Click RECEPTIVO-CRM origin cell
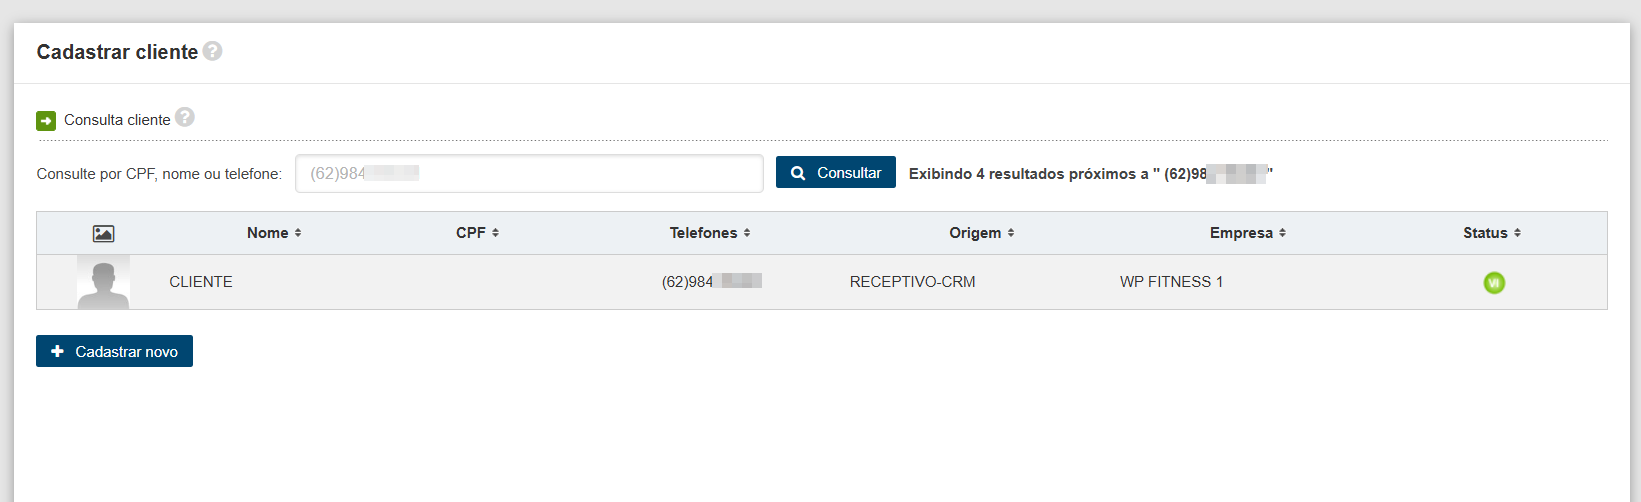The image size is (1641, 502). click(x=912, y=282)
